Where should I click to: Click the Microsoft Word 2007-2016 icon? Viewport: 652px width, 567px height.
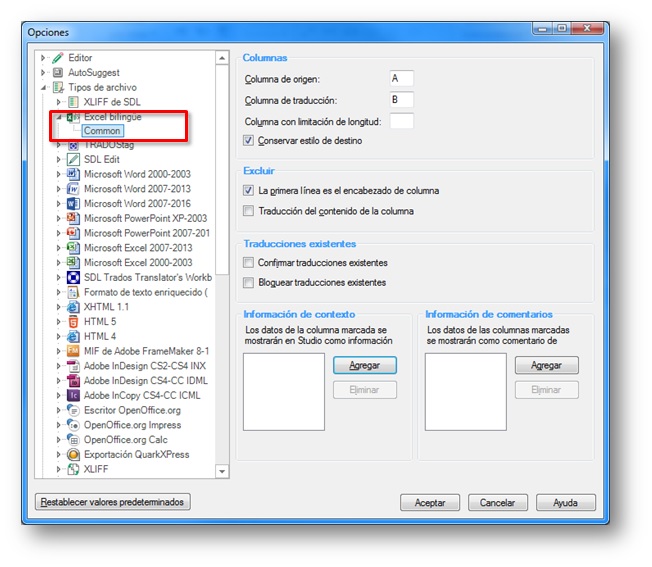click(x=73, y=204)
